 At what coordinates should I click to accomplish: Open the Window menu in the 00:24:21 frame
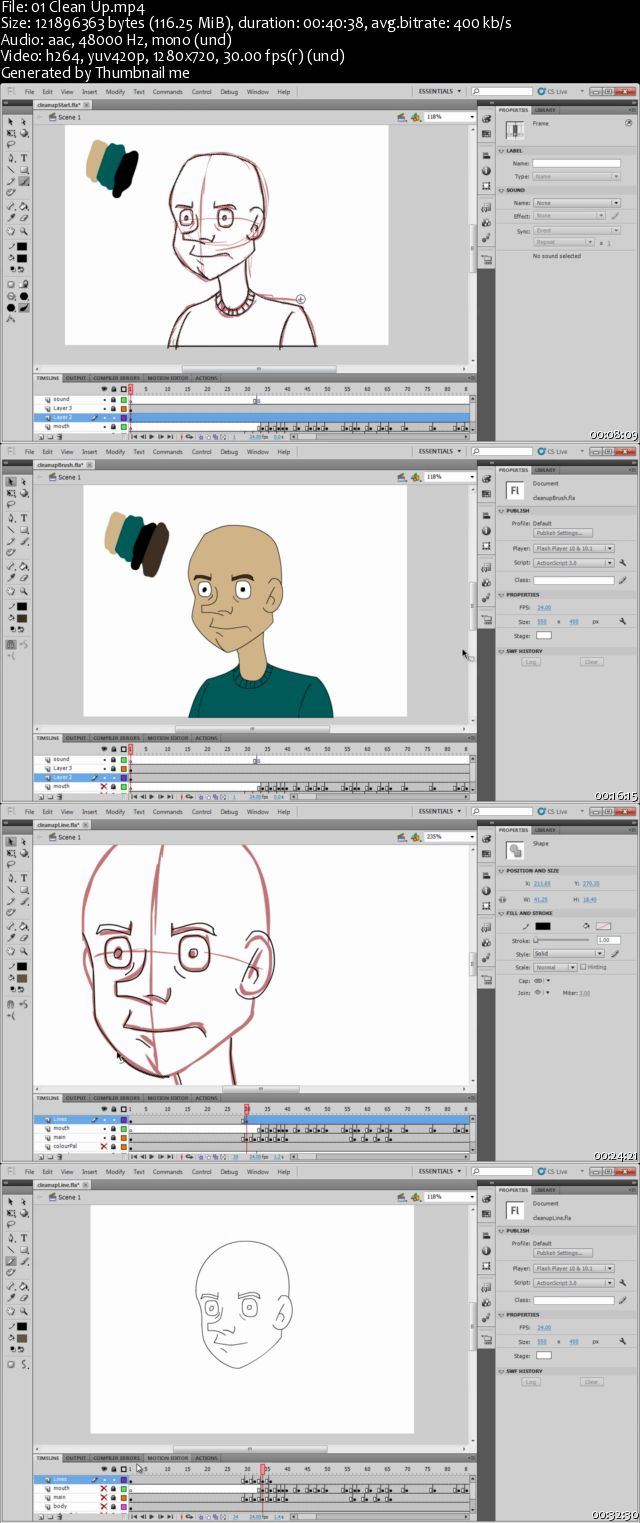[257, 812]
